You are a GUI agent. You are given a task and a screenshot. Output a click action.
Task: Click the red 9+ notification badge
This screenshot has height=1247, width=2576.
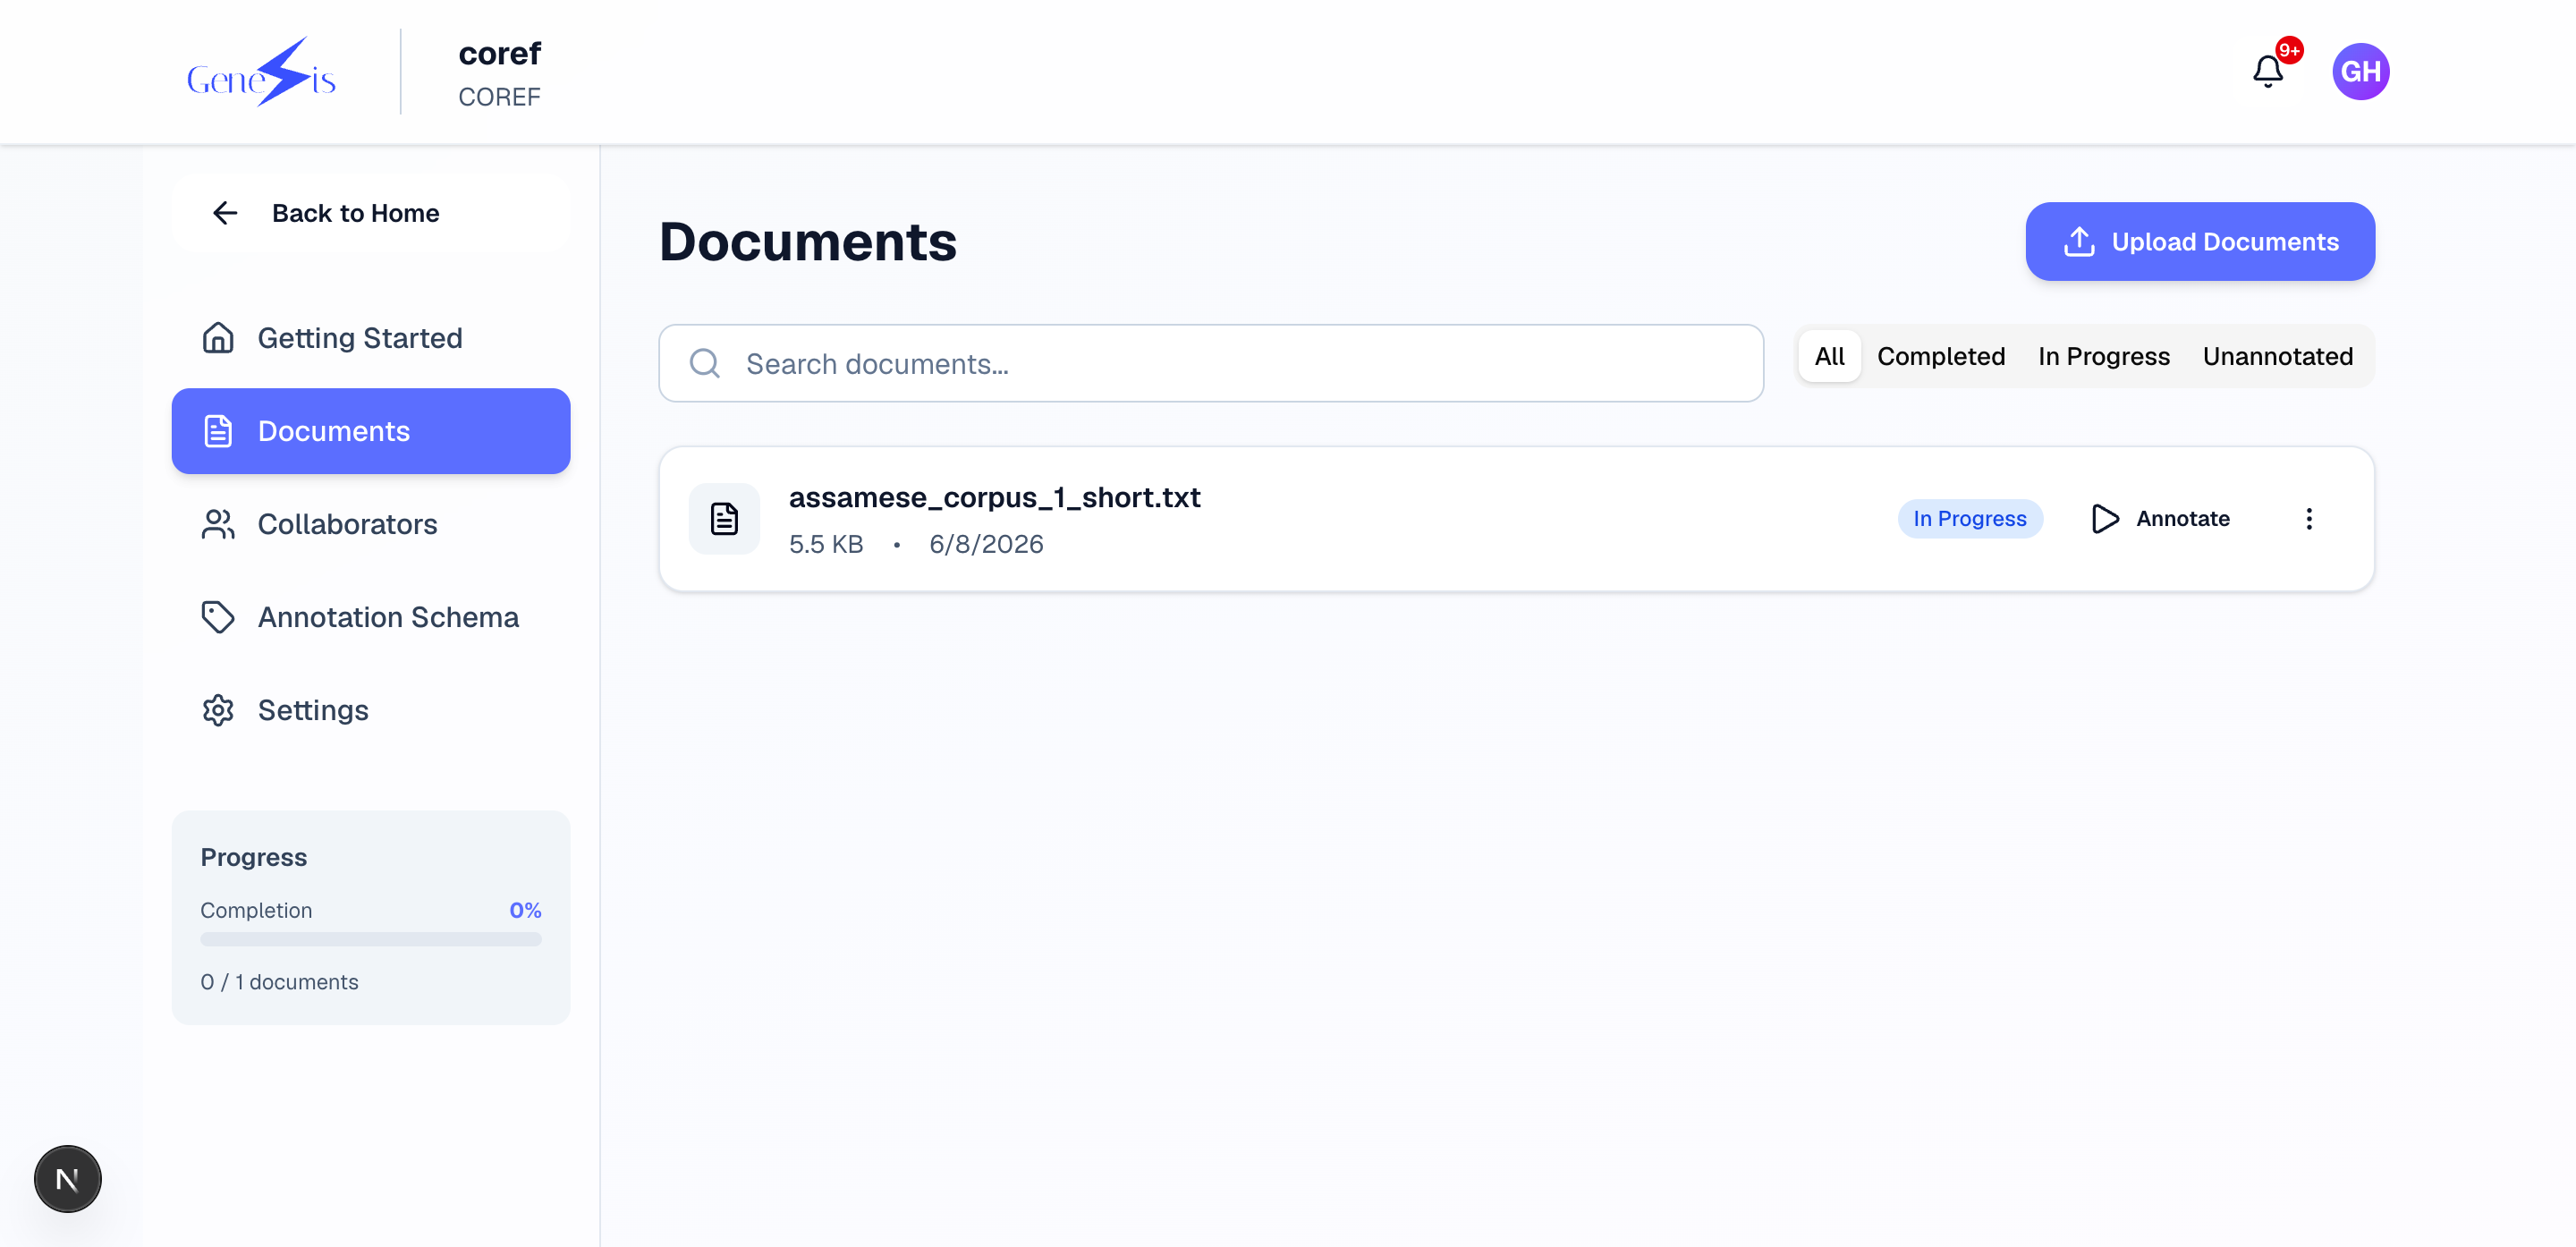click(2289, 50)
